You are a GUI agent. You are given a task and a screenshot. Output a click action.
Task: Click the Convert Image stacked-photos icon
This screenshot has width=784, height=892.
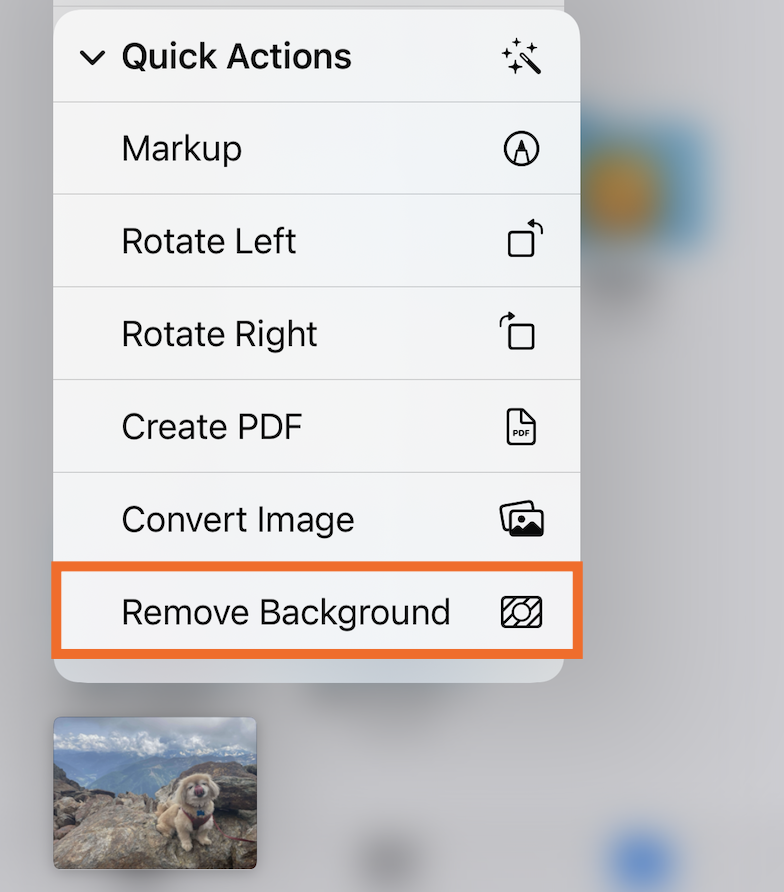point(522,519)
